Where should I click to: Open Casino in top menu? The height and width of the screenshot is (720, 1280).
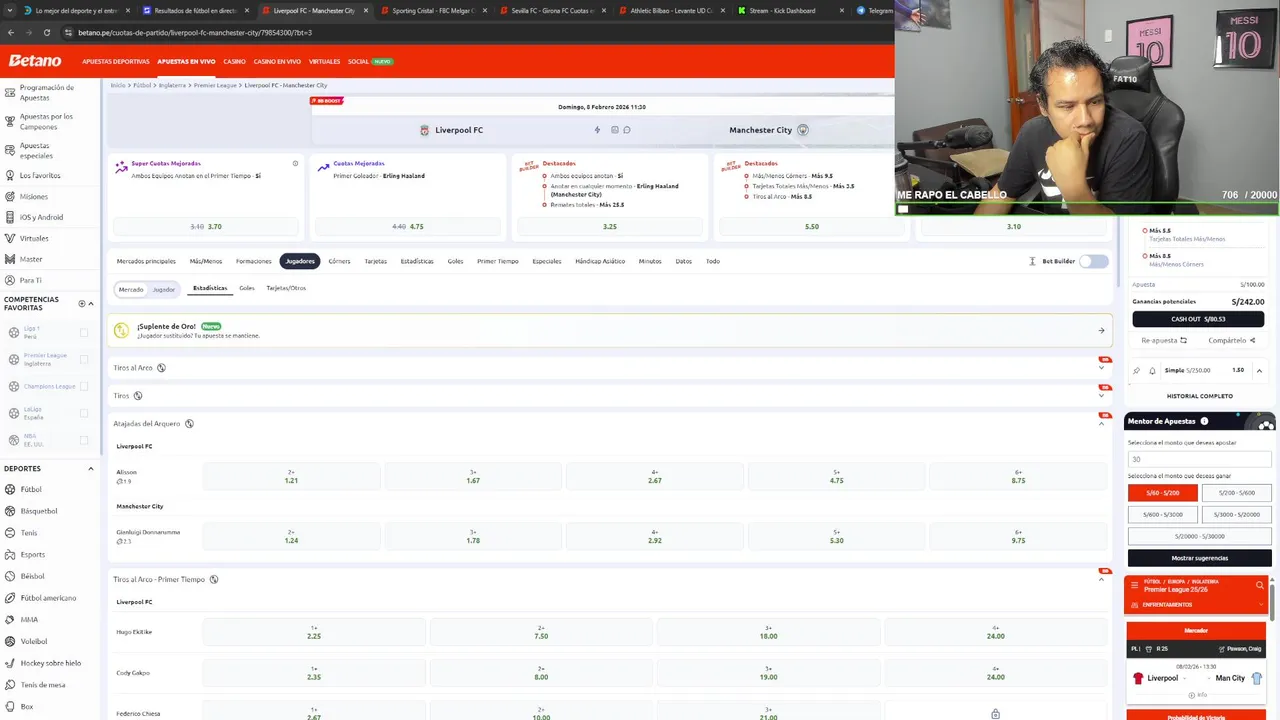(x=234, y=61)
